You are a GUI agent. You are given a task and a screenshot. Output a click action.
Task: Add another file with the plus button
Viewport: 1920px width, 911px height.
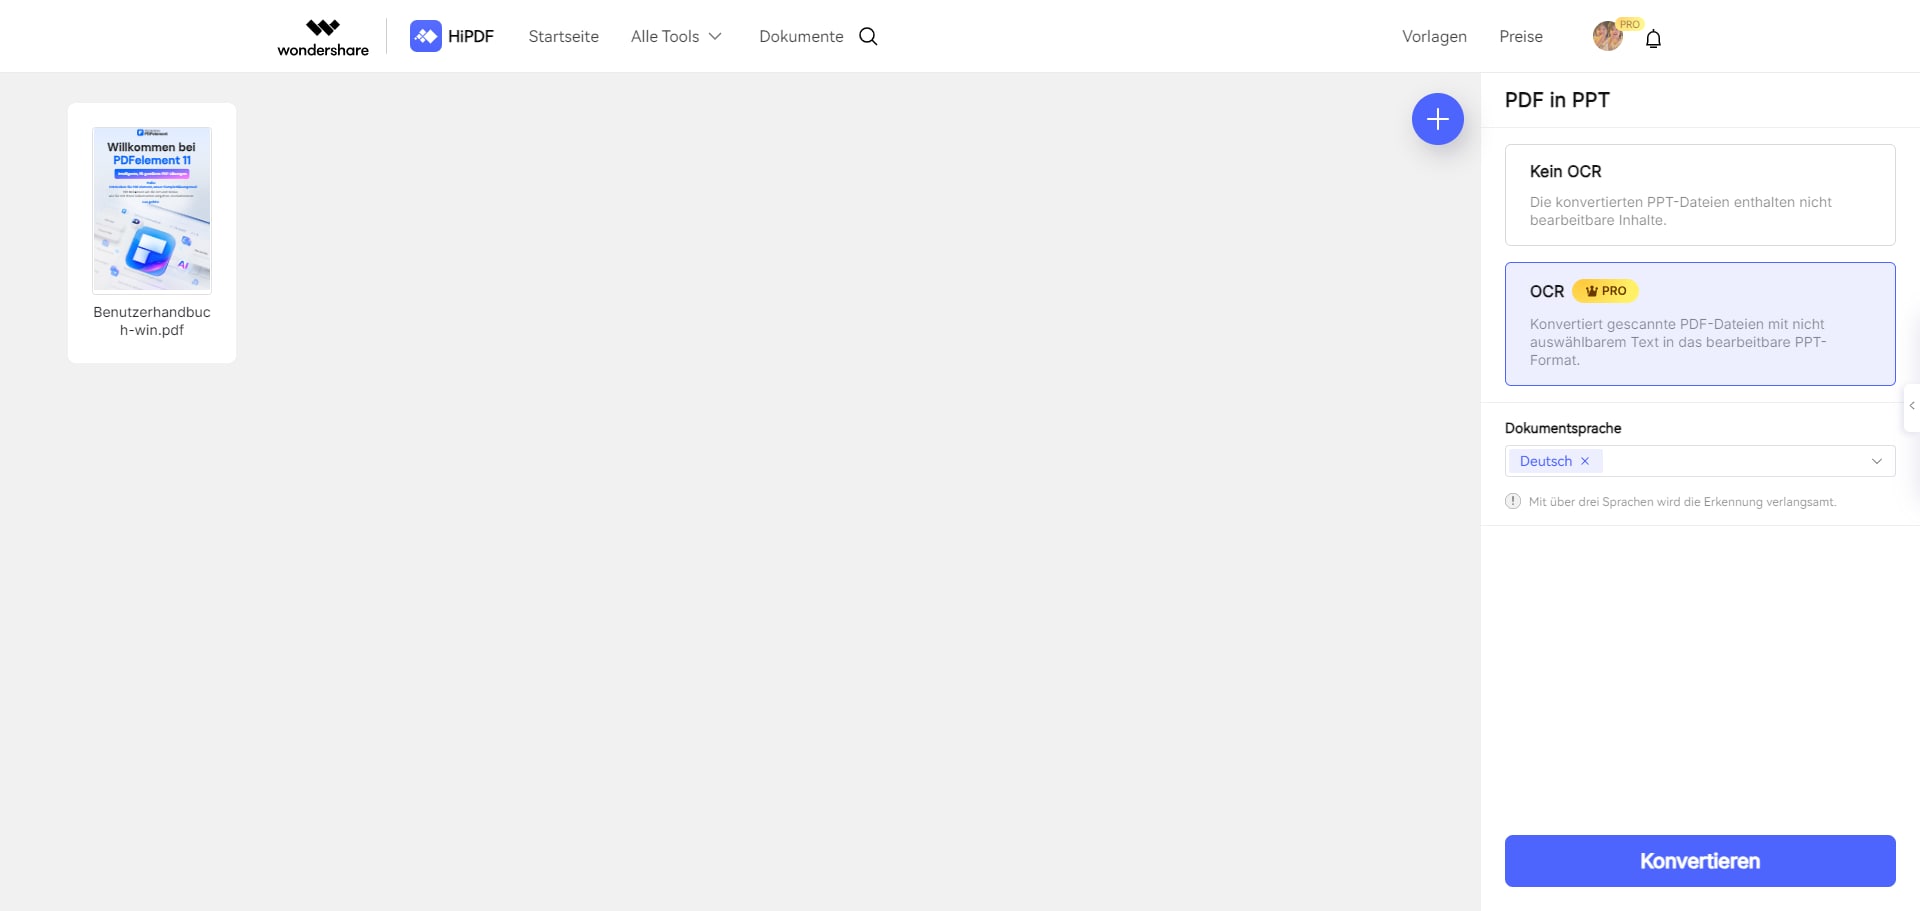click(1438, 119)
